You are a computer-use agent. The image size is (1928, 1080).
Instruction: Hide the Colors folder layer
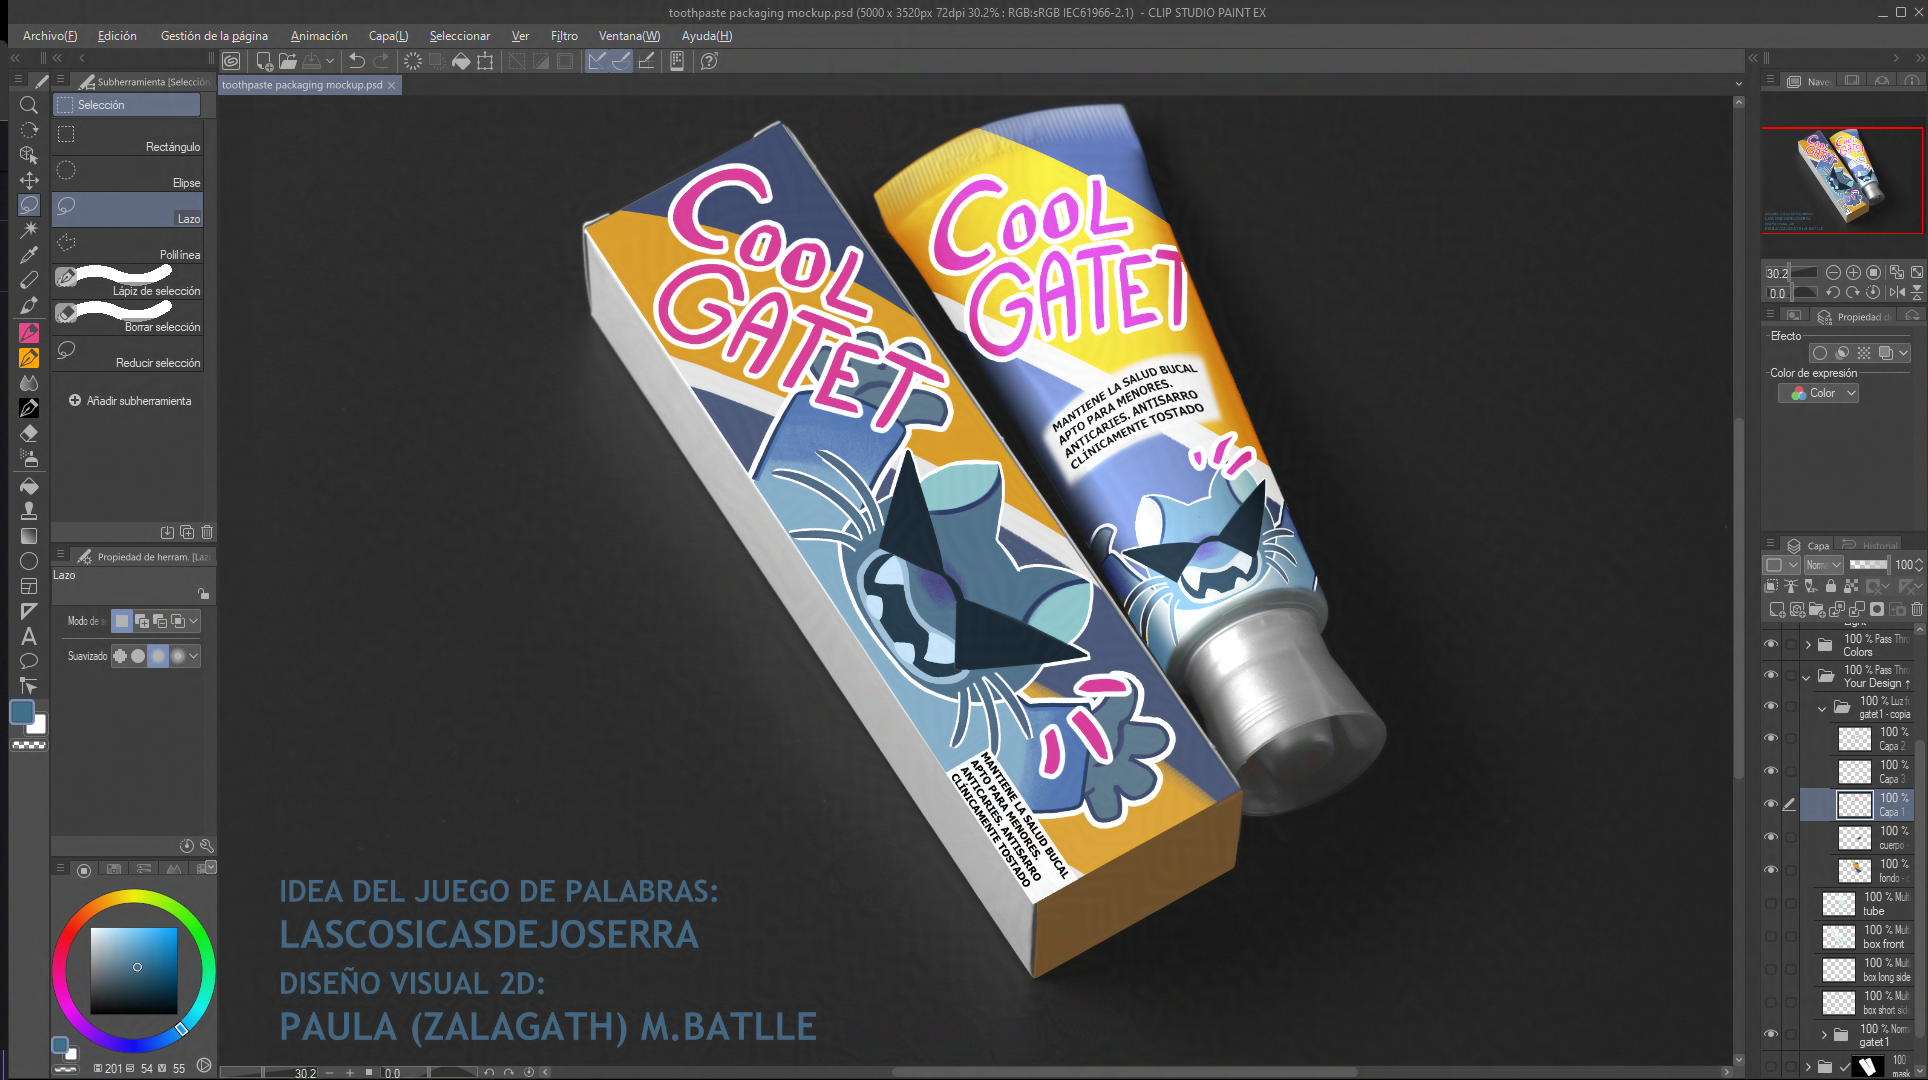1771,644
